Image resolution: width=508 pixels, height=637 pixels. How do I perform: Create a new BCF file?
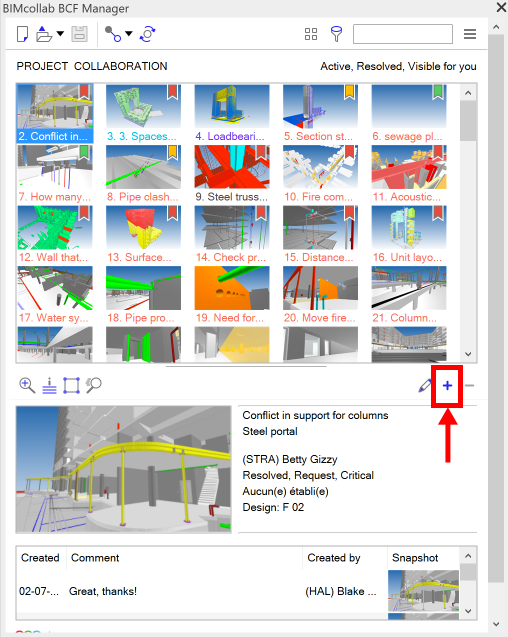pyautogui.click(x=23, y=34)
